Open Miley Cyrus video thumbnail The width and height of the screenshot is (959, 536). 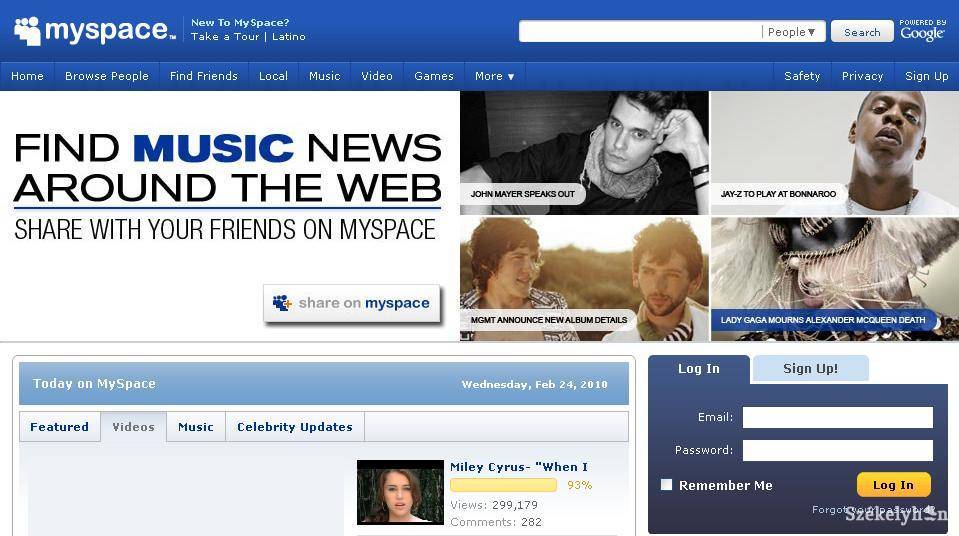click(400, 492)
